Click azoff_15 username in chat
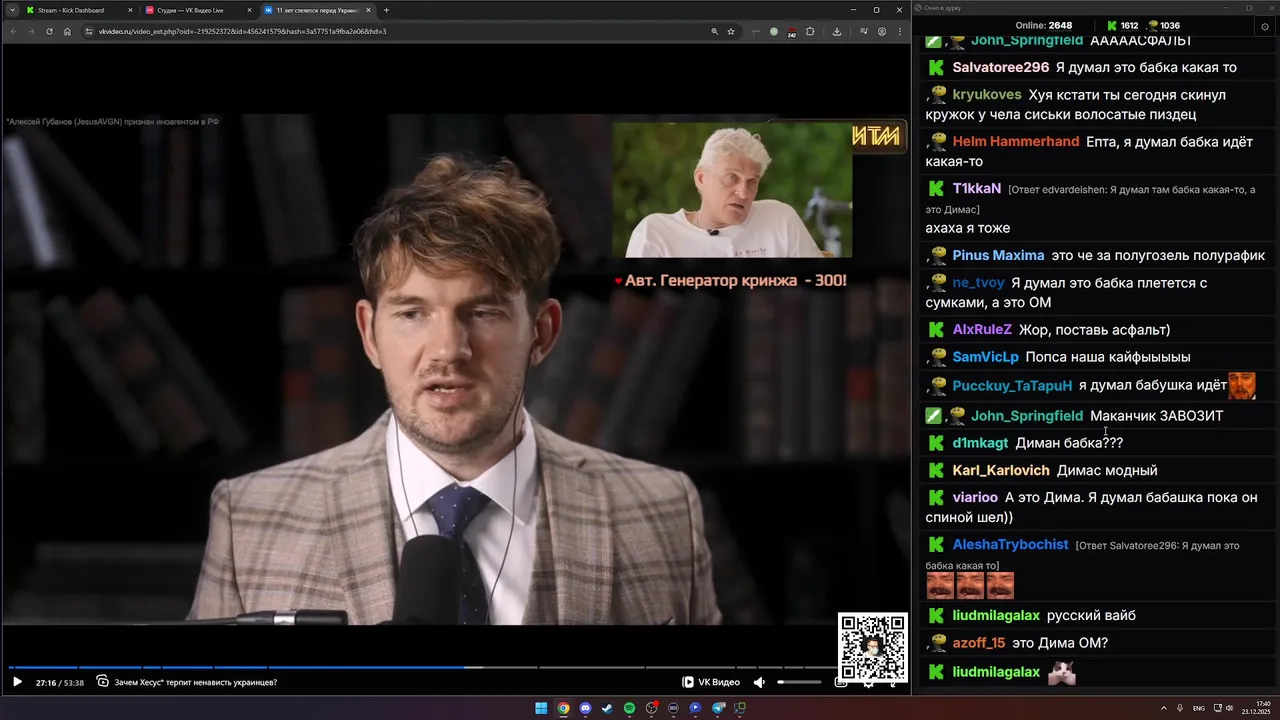Viewport: 1280px width, 720px height. 979,643
